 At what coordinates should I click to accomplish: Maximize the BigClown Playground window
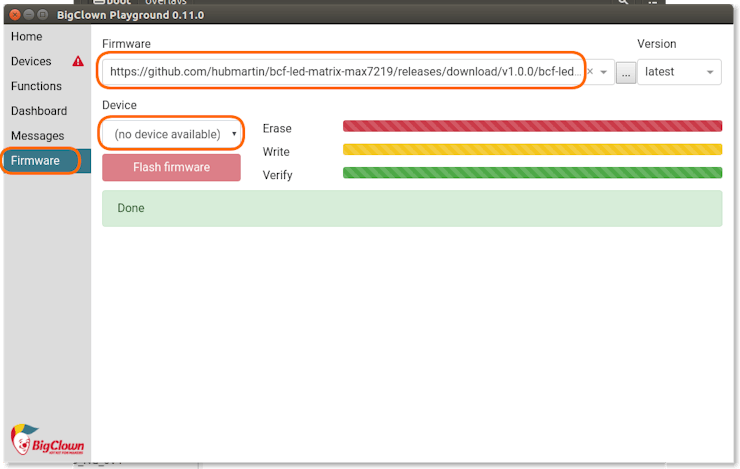[x=42, y=15]
